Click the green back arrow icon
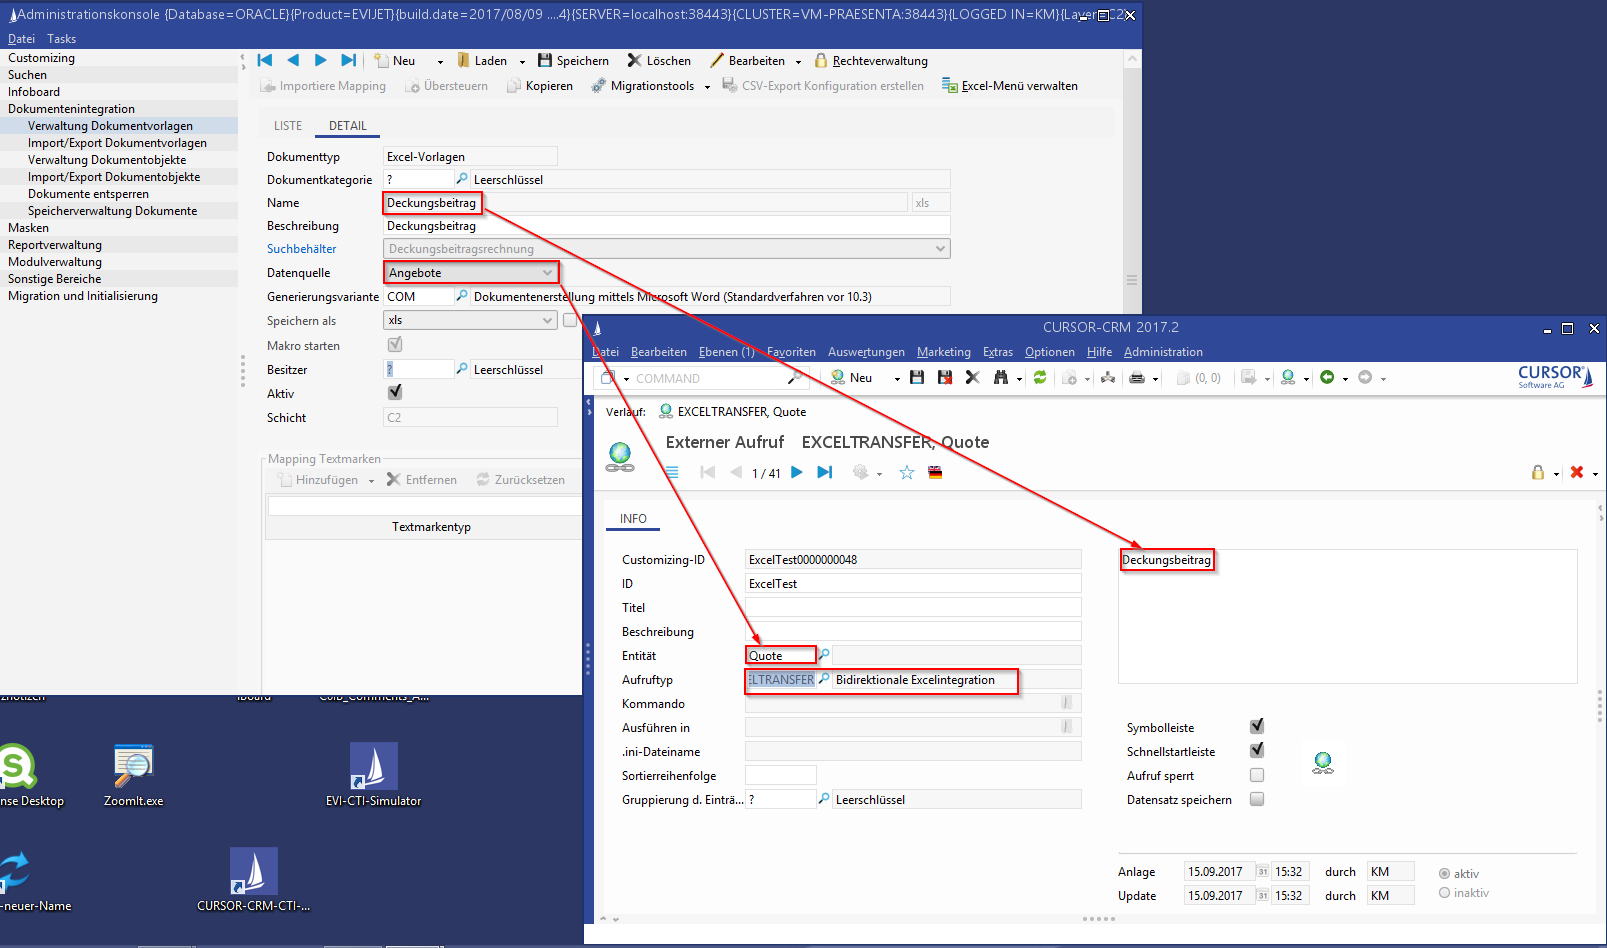 [1327, 378]
